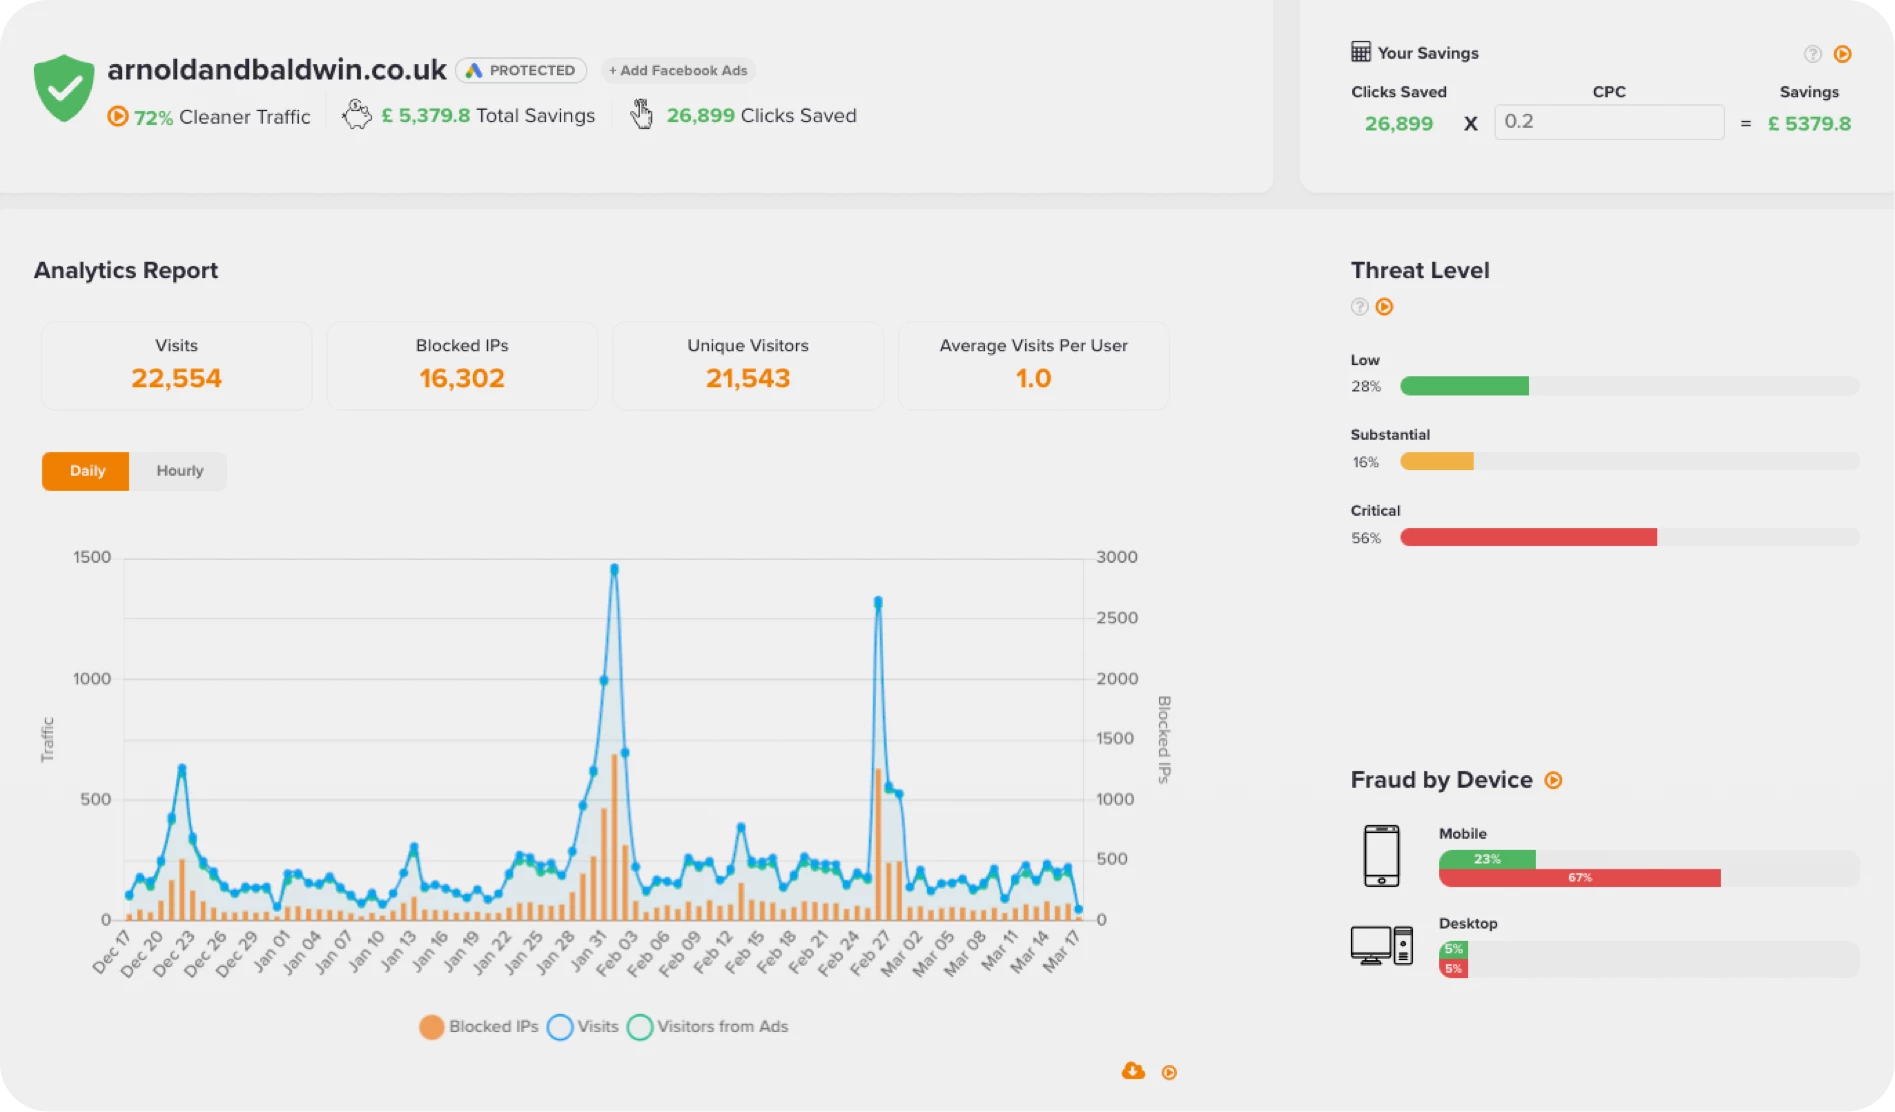Screen dimensions: 1895x1112
Task: Click the Low 28% percentage label
Action: pyautogui.click(x=1366, y=386)
